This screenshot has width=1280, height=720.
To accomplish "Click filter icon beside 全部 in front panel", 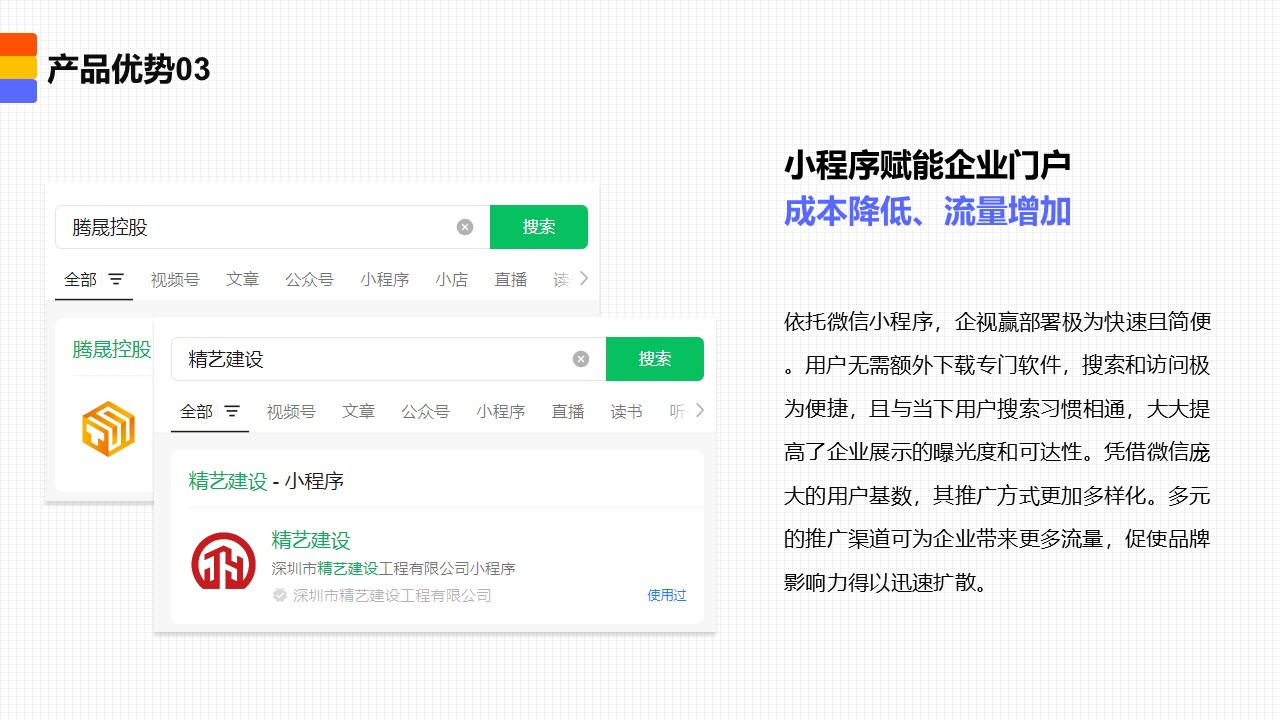I will [x=232, y=411].
